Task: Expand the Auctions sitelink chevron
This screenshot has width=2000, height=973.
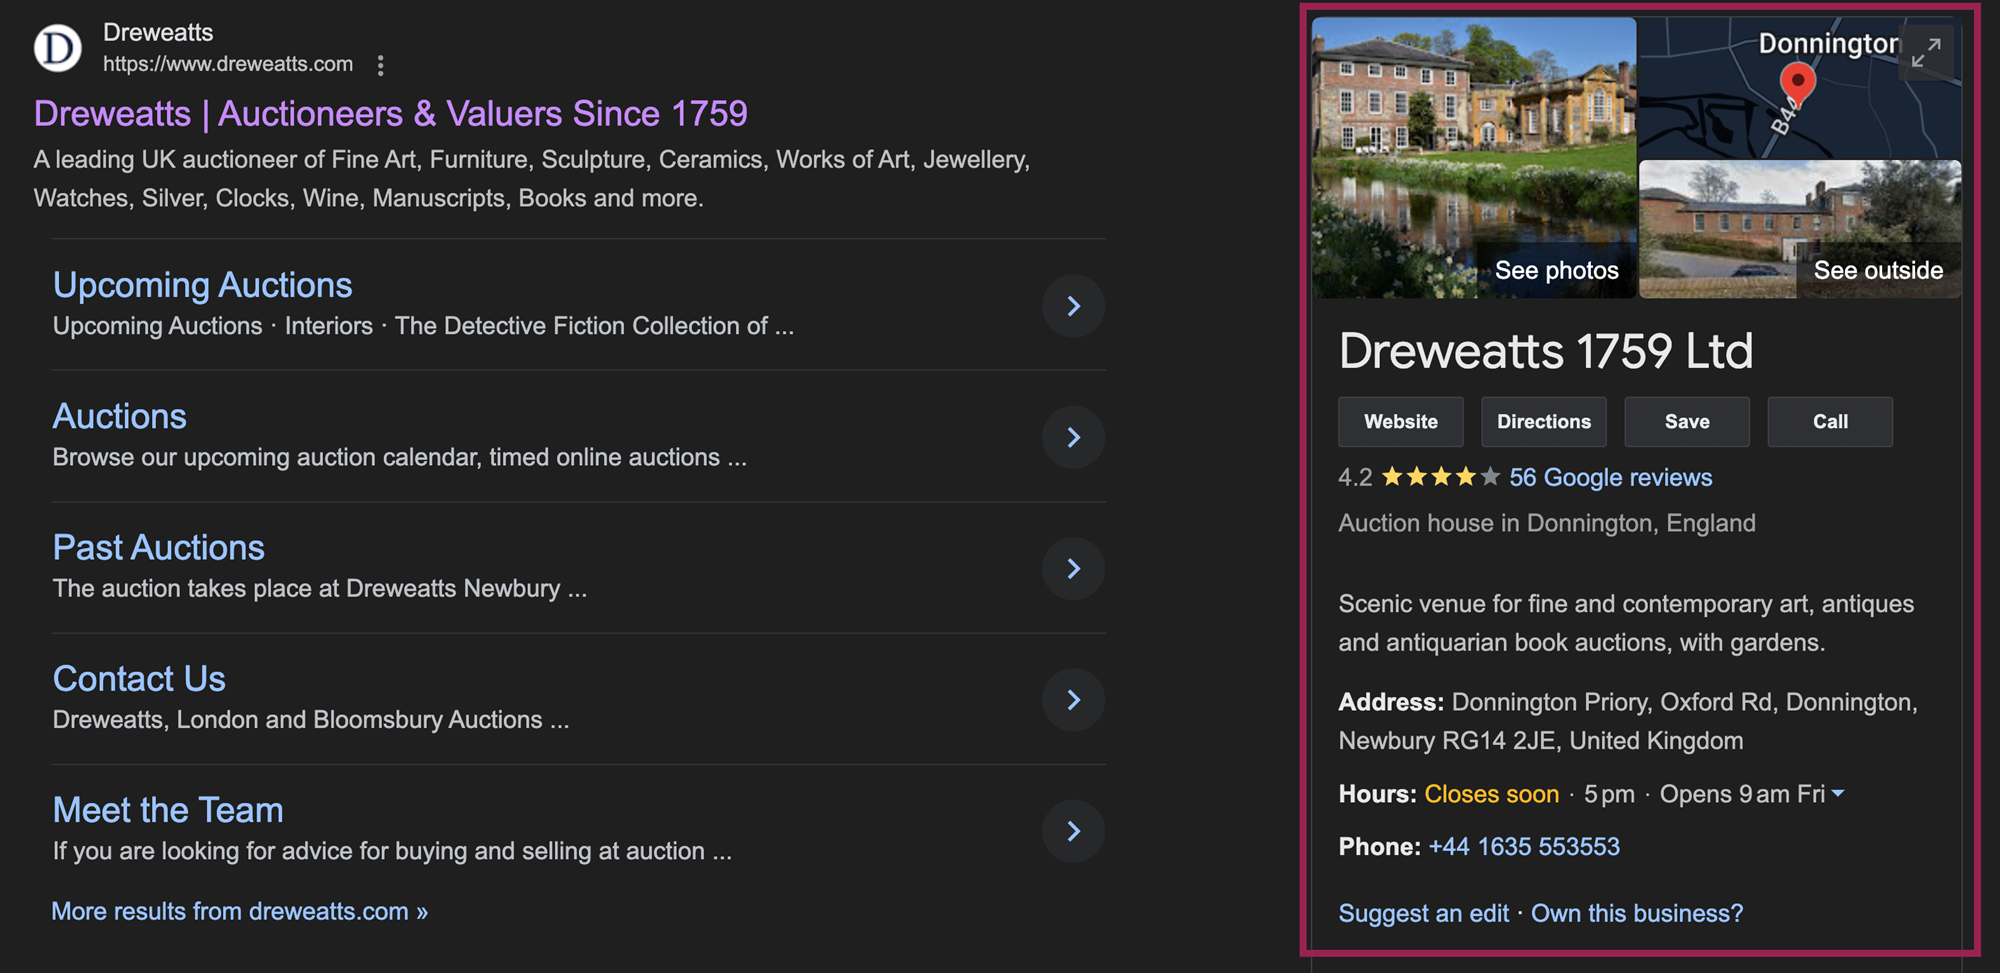Action: [1073, 437]
